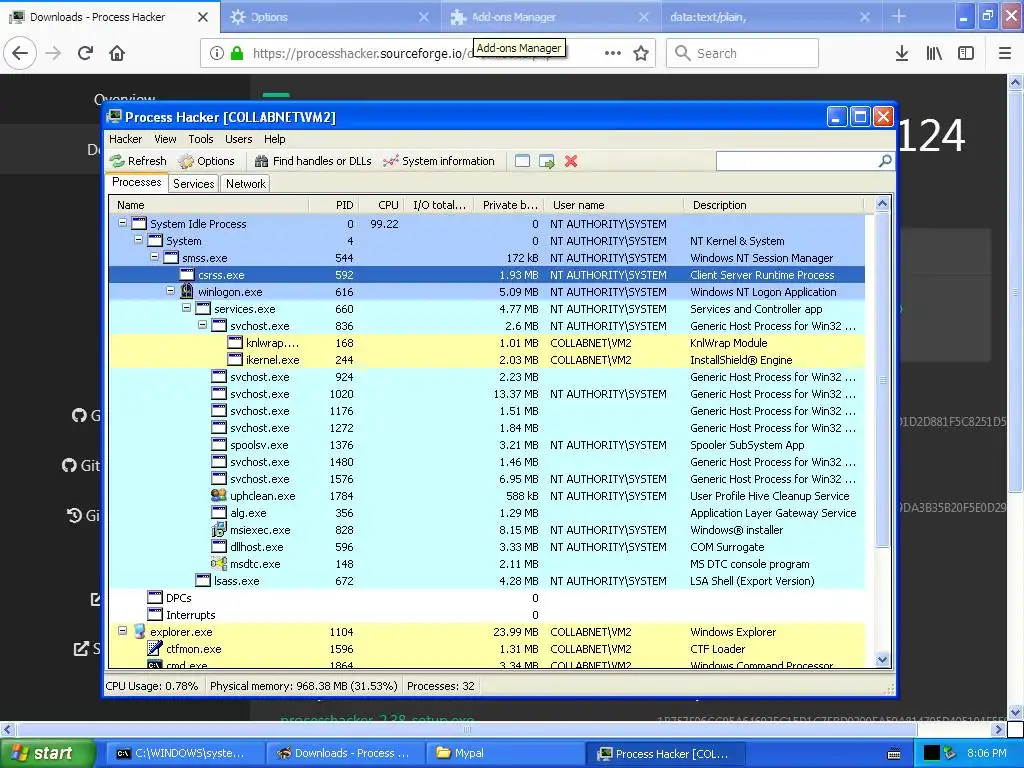Sort by the CPU column header
This screenshot has height=768, width=1024.
coord(381,205)
